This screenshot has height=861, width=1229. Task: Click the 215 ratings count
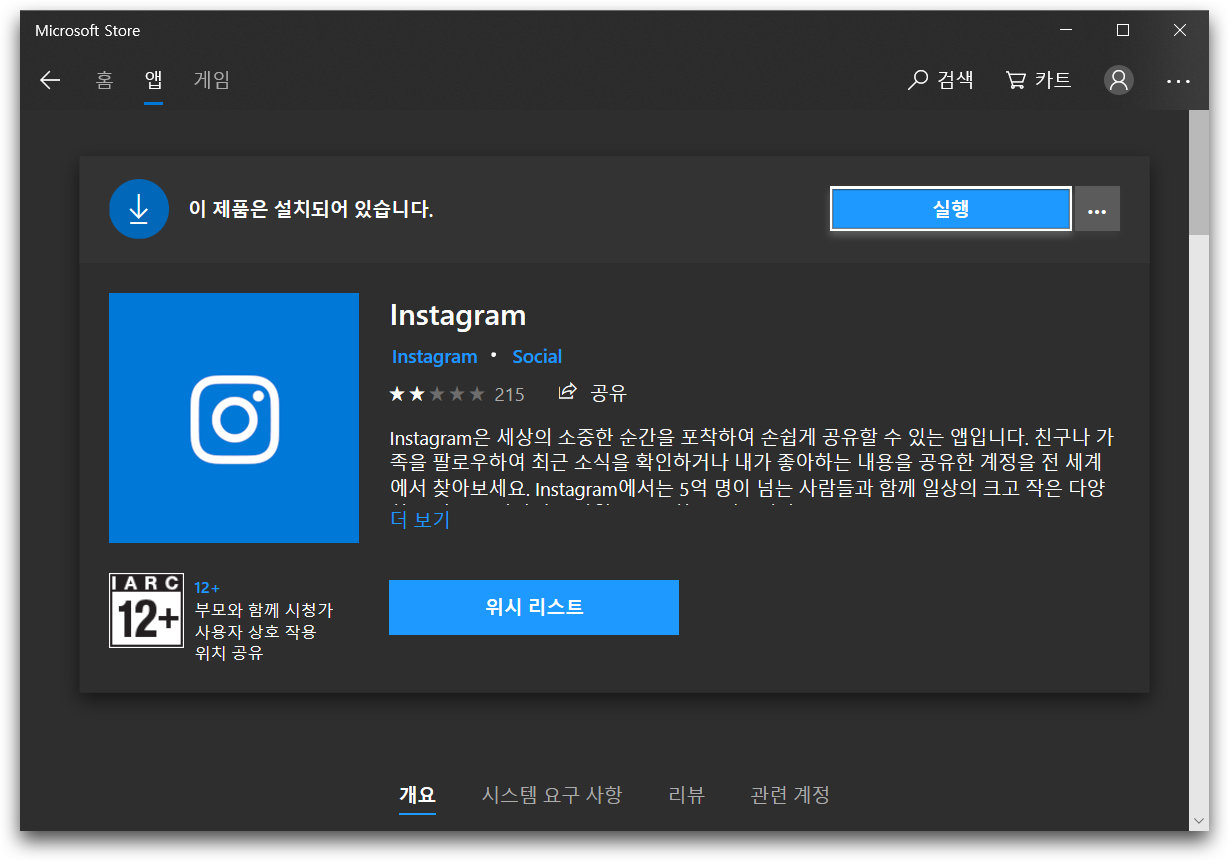(509, 394)
